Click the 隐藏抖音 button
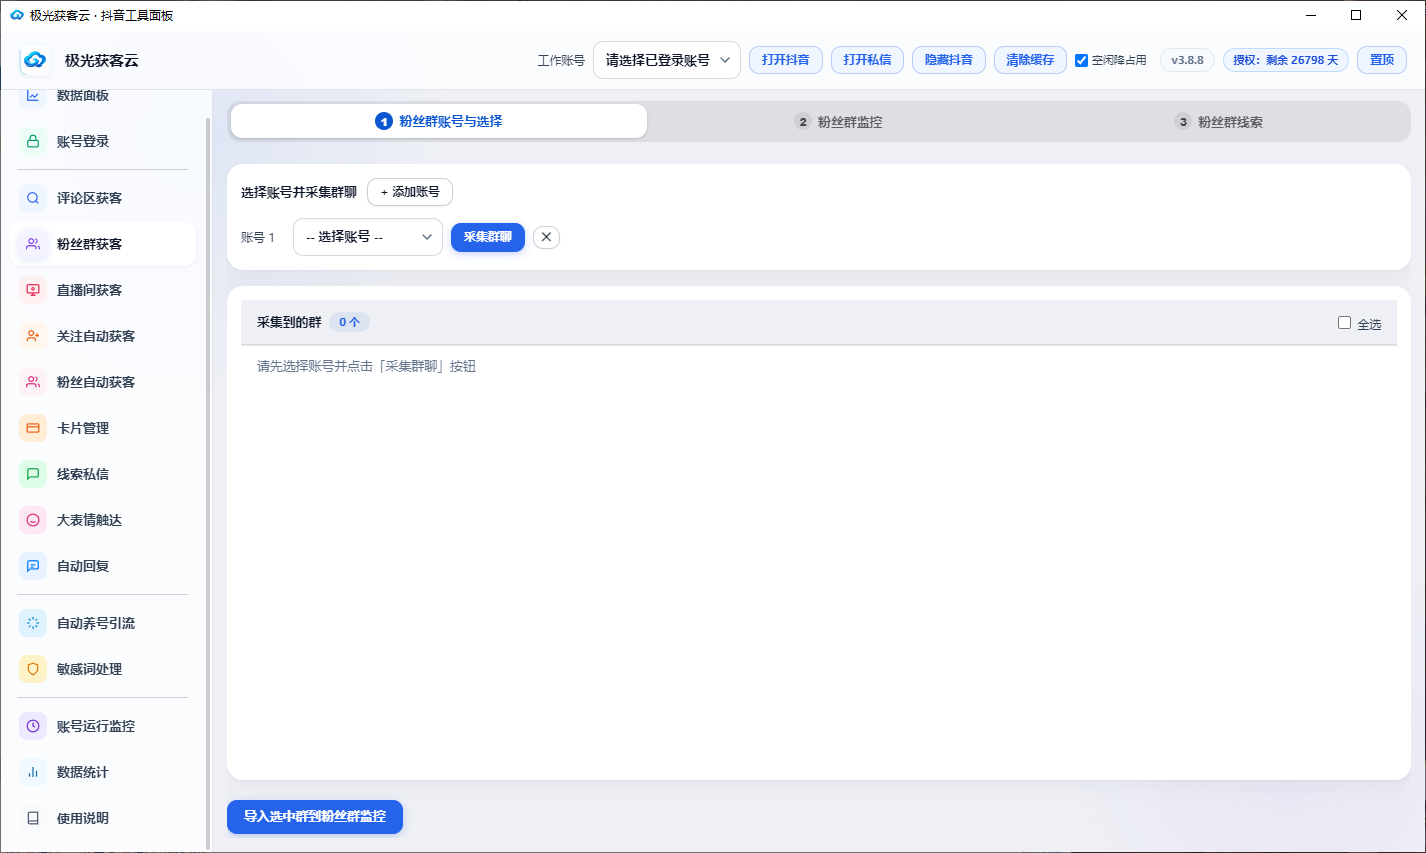Viewport: 1426px width, 853px height. click(x=949, y=60)
